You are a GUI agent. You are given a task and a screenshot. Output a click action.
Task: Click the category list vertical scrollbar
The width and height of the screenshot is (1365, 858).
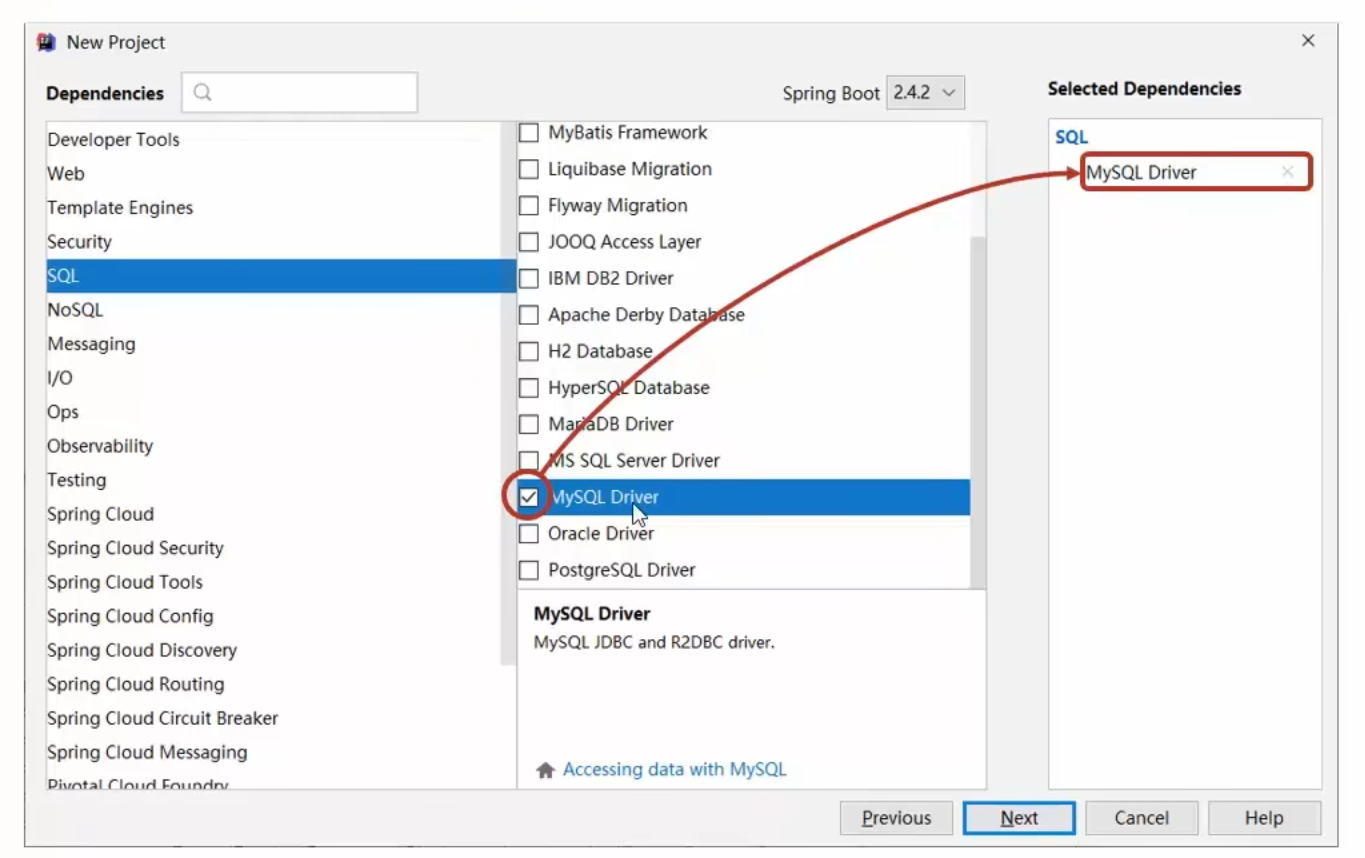coord(508,395)
